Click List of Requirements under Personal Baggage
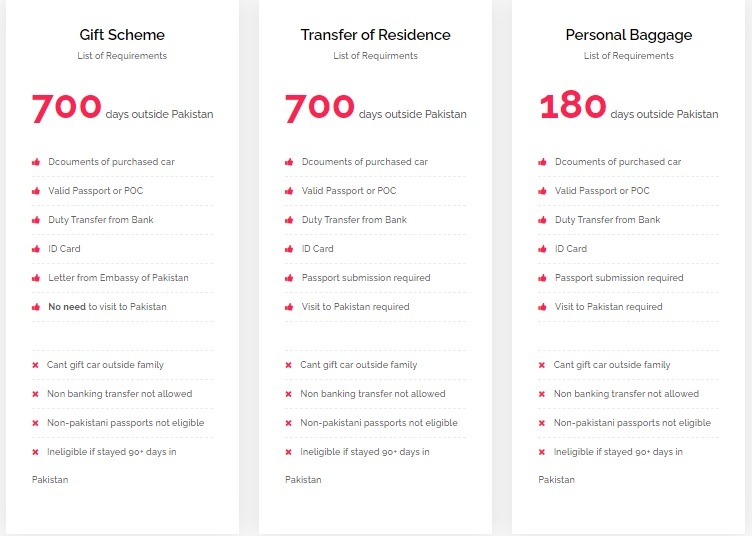Viewport: 752px width, 536px height. pyautogui.click(x=629, y=56)
